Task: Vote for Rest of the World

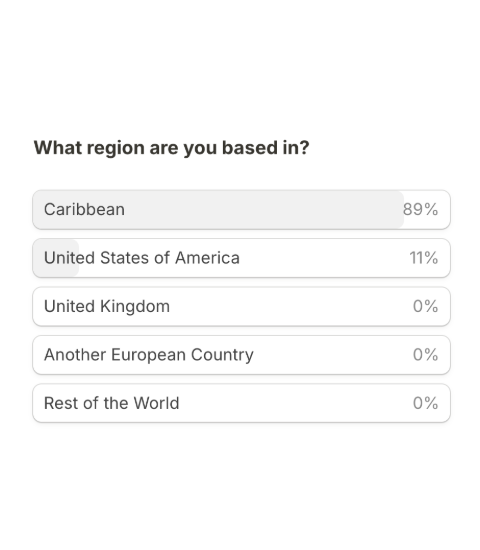Action: (x=241, y=403)
